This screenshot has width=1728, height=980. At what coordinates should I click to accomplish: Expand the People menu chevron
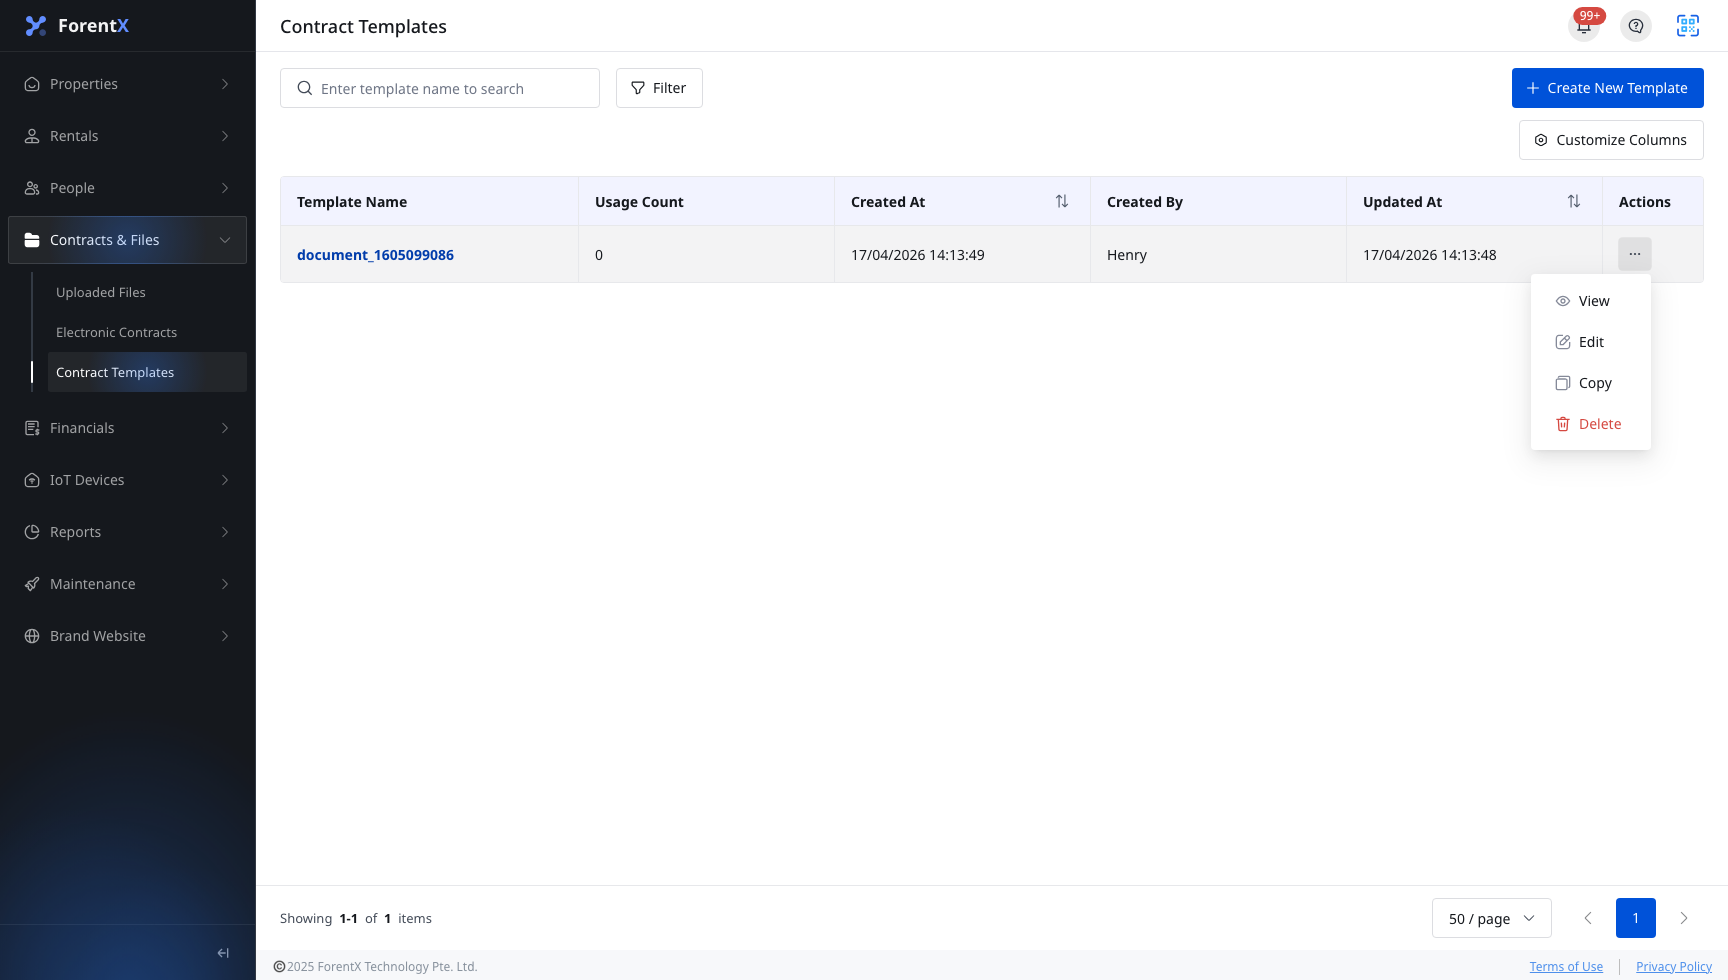coord(225,188)
